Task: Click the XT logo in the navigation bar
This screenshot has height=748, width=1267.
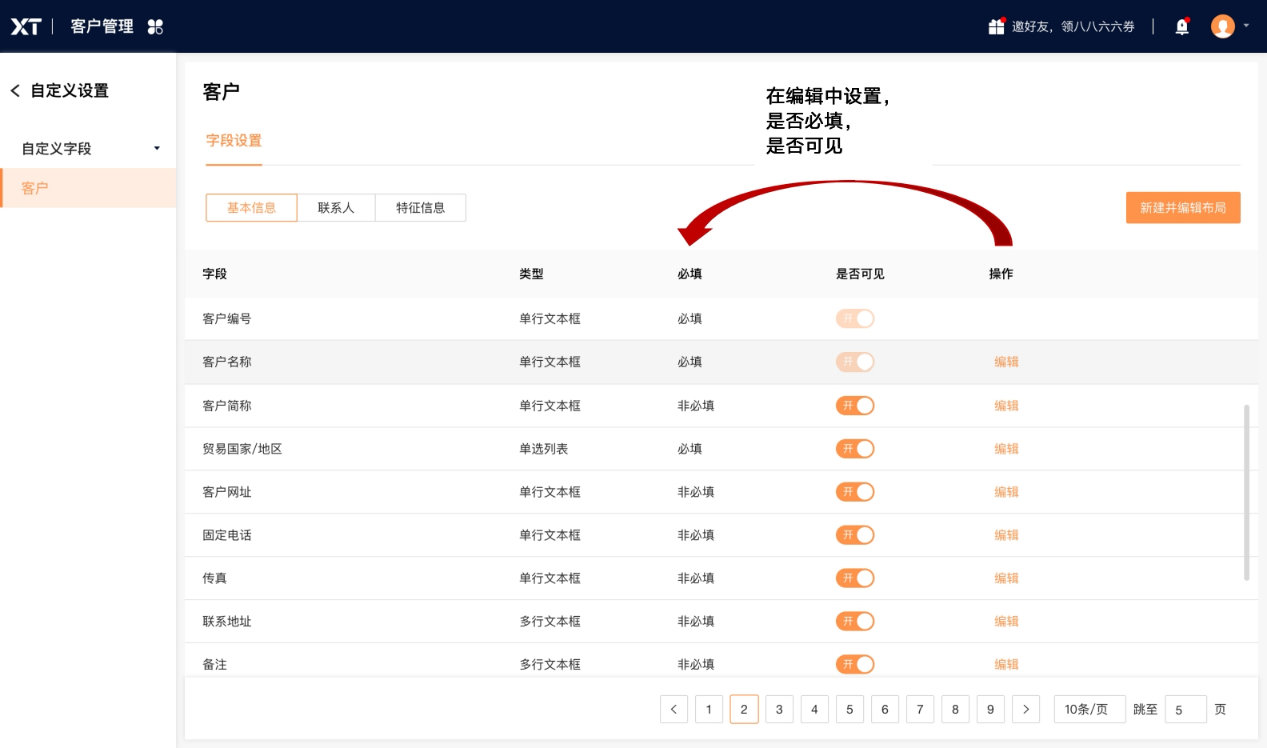Action: pyautogui.click(x=27, y=26)
